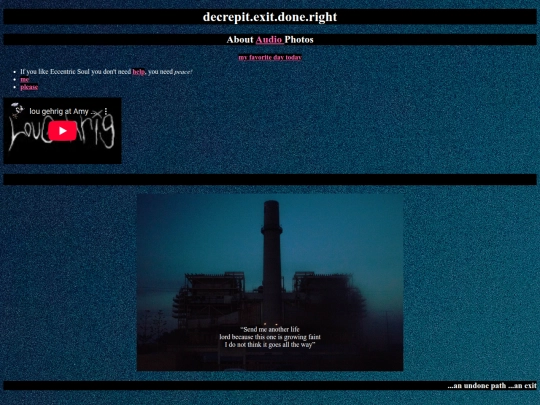Screen dimensions: 540x405
Task: Click the 'Send me another life' quote
Action: pos(270,337)
